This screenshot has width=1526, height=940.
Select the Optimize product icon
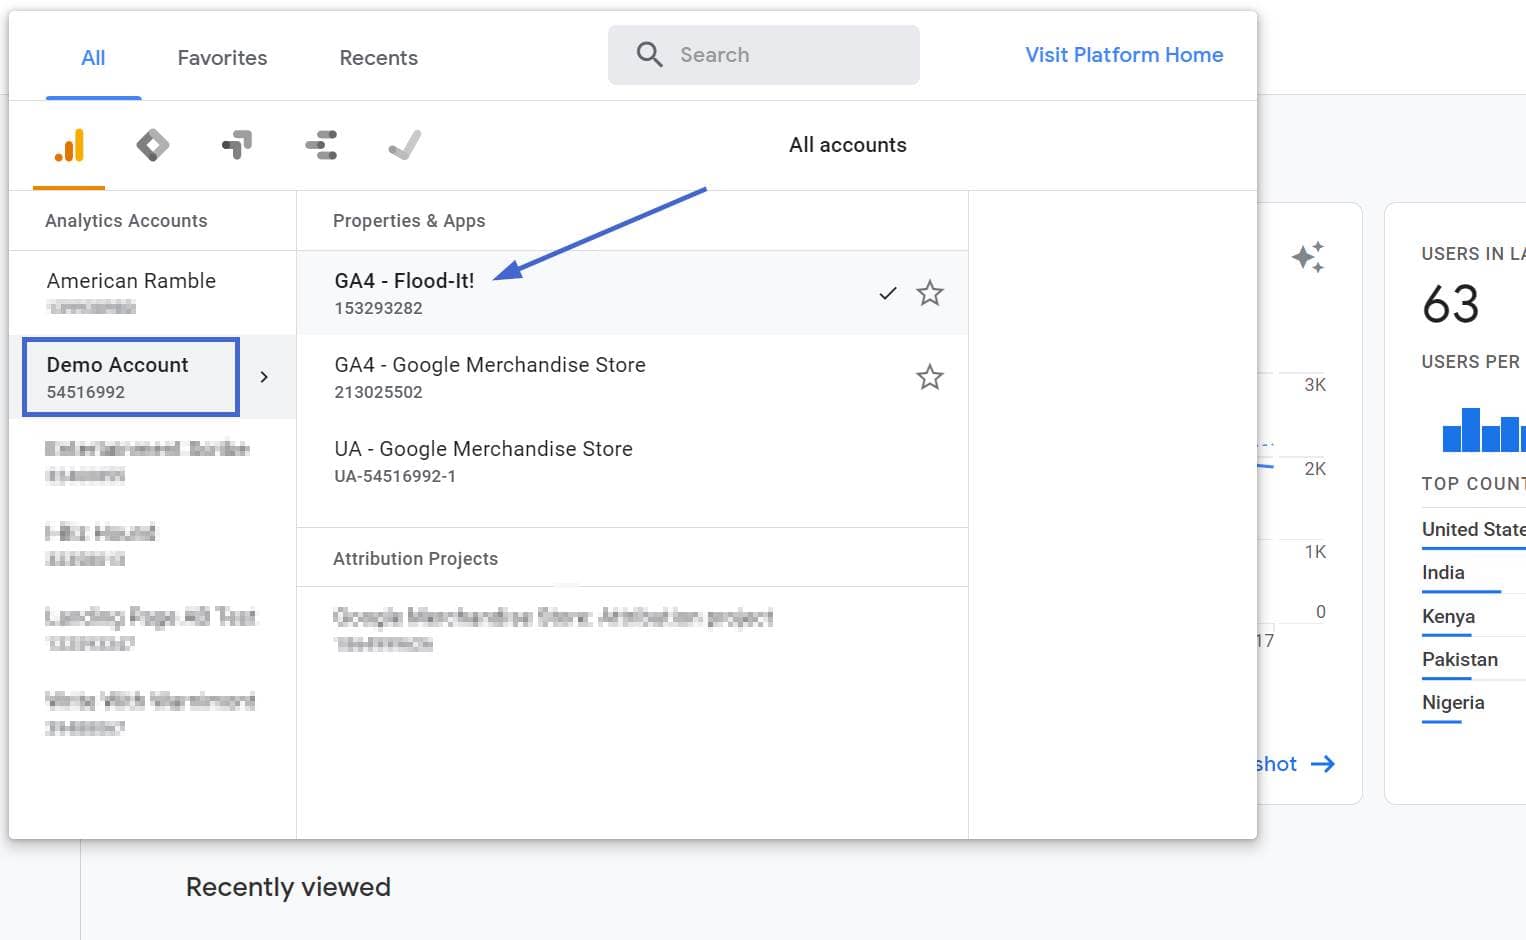tap(237, 146)
